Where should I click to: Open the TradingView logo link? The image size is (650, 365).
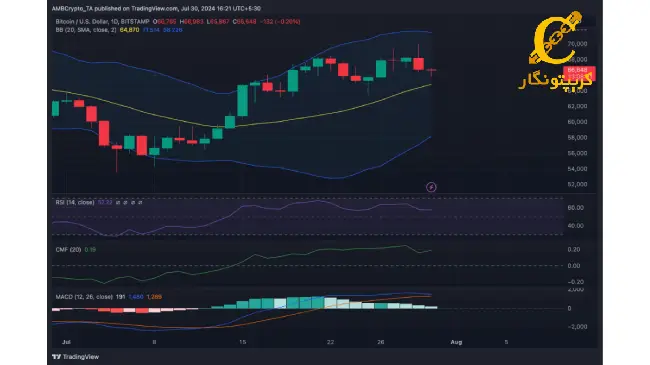pos(75,357)
